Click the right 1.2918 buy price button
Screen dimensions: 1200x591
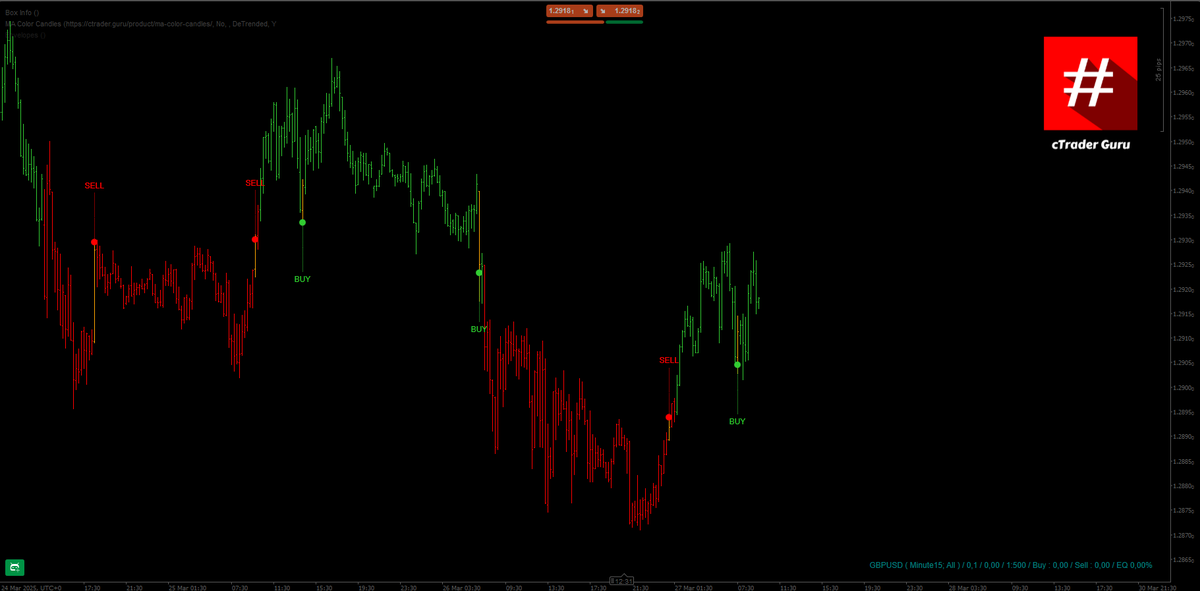[620, 11]
